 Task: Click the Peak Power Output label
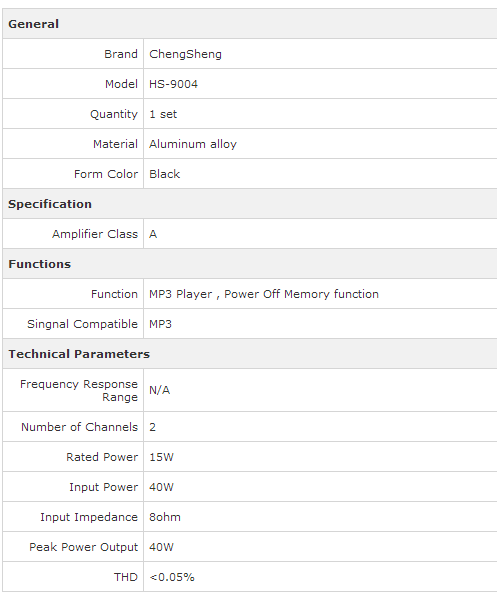(x=83, y=547)
